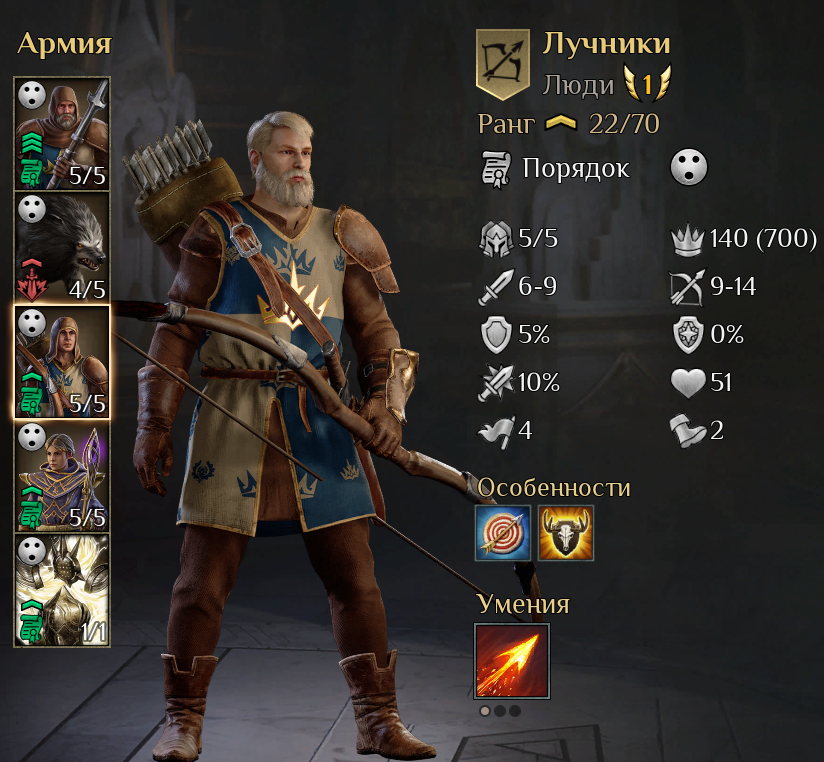Click the crown unit value icon
Viewport: 824px width, 762px height.
[687, 240]
